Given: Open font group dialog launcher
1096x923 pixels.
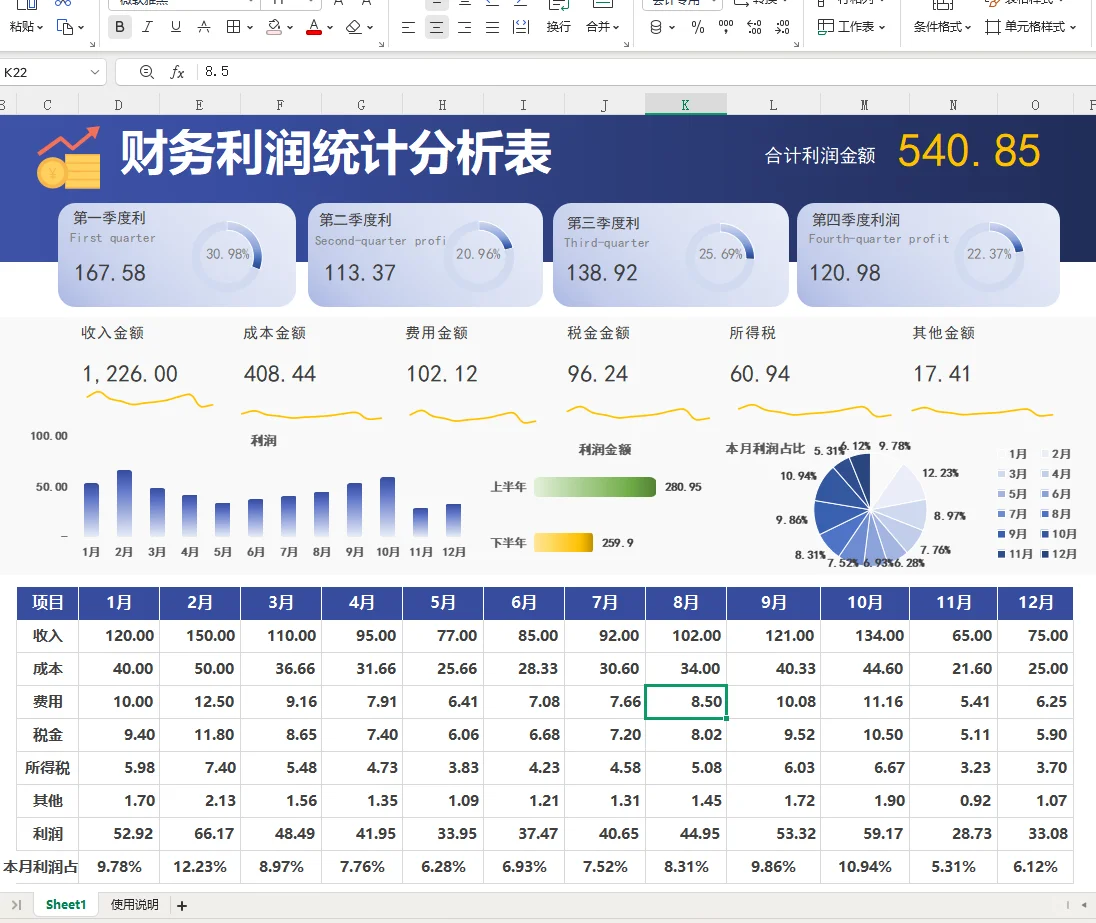Looking at the screenshot, I should coord(382,44).
